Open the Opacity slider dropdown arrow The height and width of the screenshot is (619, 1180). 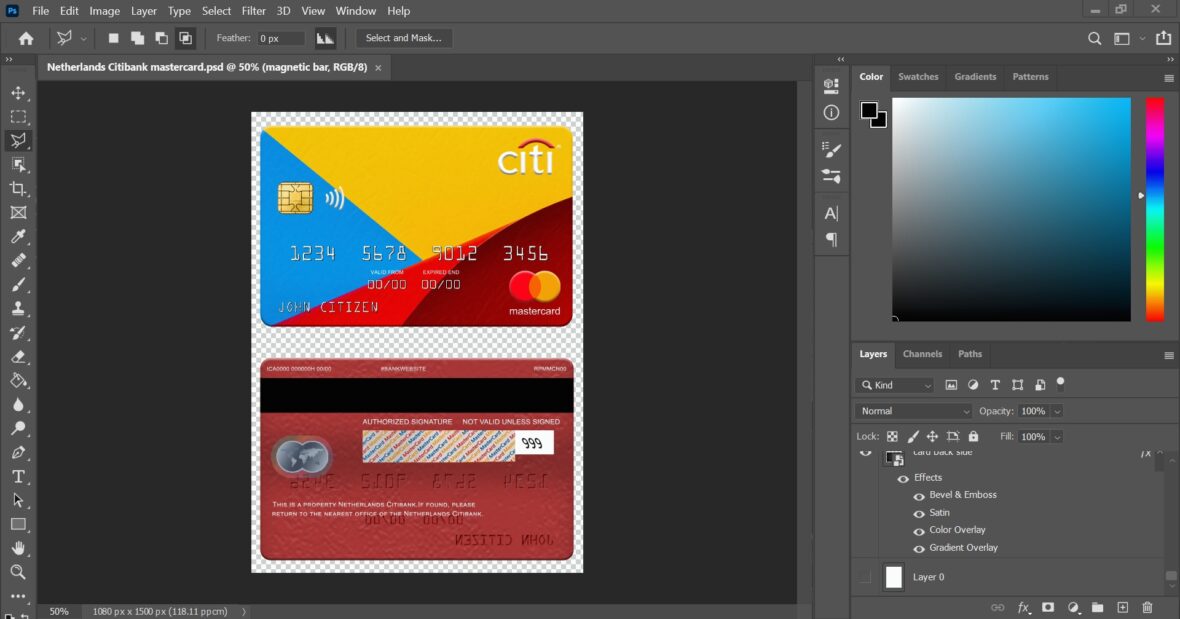pyautogui.click(x=1057, y=411)
